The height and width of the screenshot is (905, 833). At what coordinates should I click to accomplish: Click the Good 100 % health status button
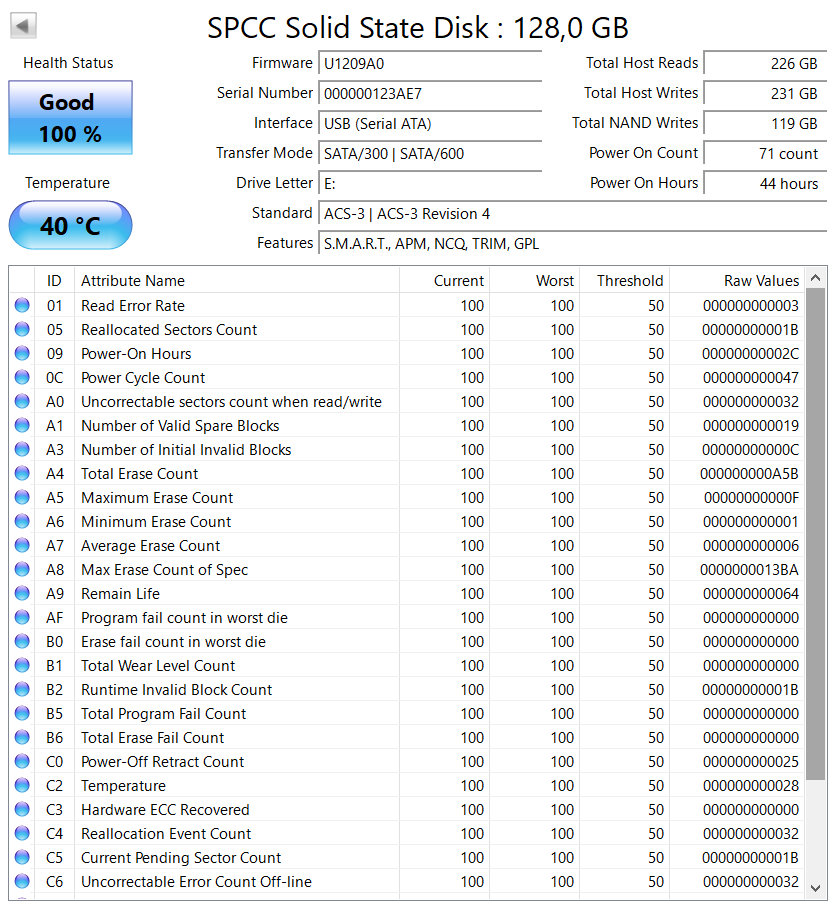[x=70, y=118]
